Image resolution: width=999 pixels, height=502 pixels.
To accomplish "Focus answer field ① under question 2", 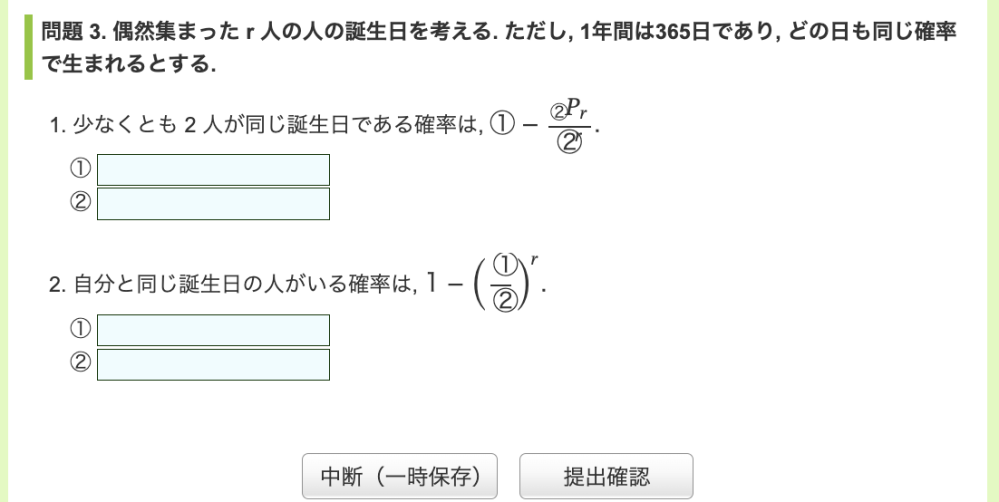I will [x=213, y=330].
